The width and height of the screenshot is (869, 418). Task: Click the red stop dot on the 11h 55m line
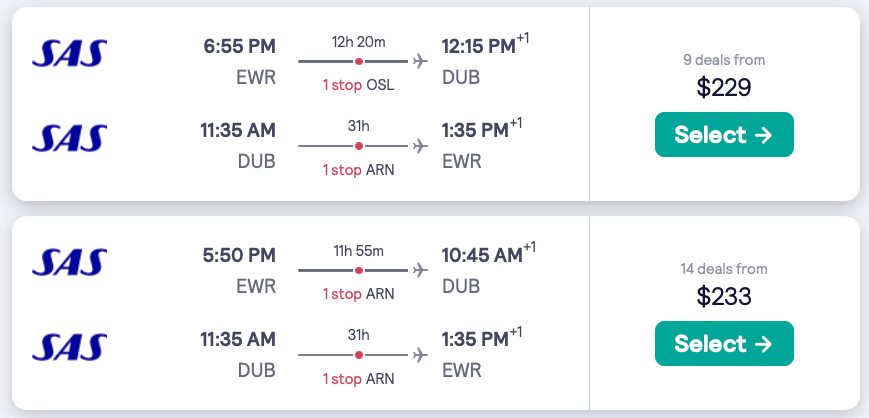pos(359,271)
